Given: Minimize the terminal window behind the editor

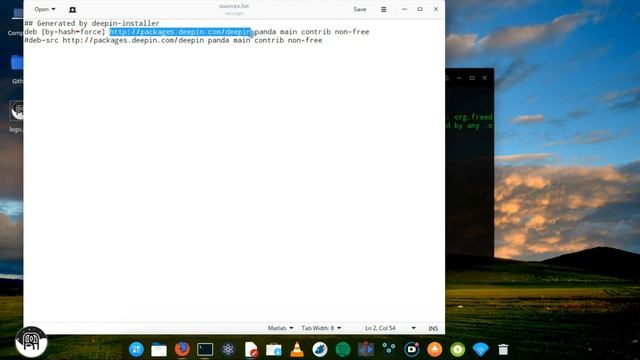Looking at the screenshot, I should (459, 78).
